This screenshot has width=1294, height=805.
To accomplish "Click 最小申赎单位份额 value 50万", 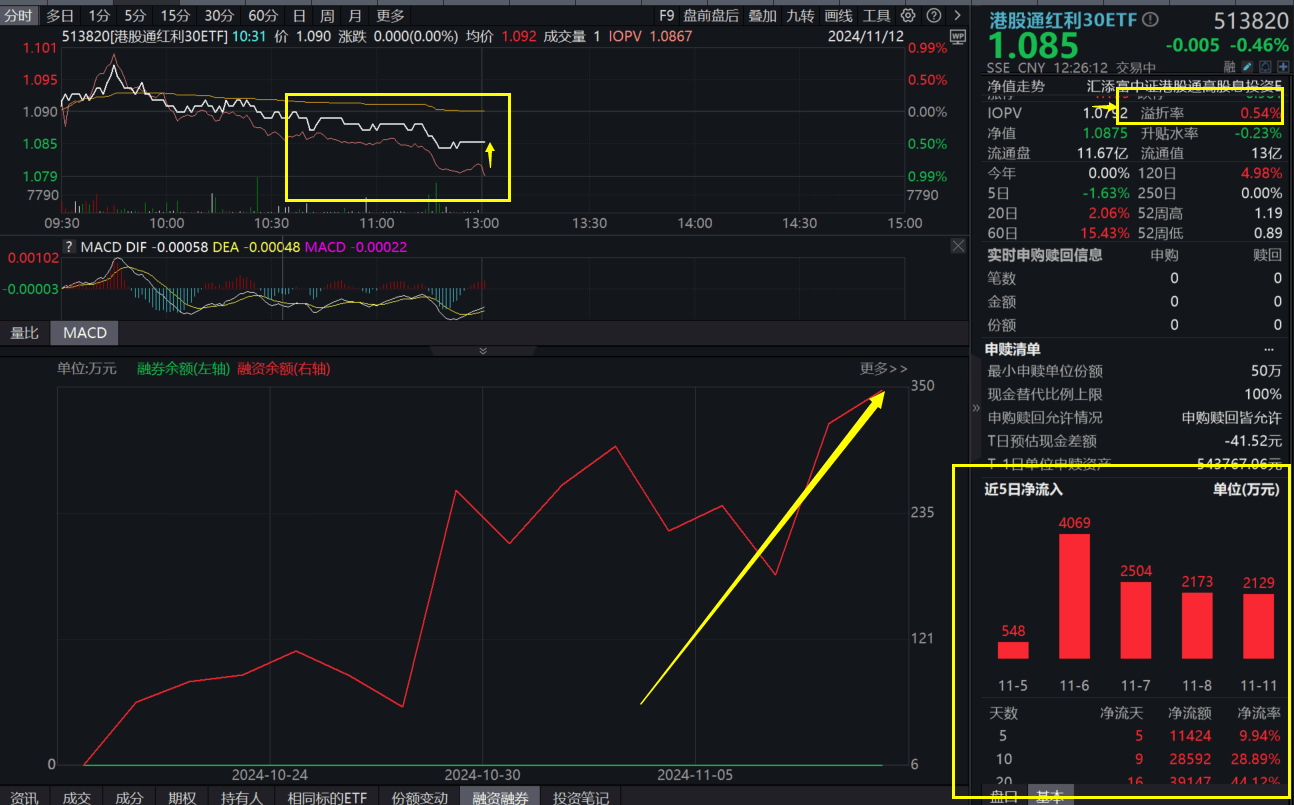I will coord(1266,370).
